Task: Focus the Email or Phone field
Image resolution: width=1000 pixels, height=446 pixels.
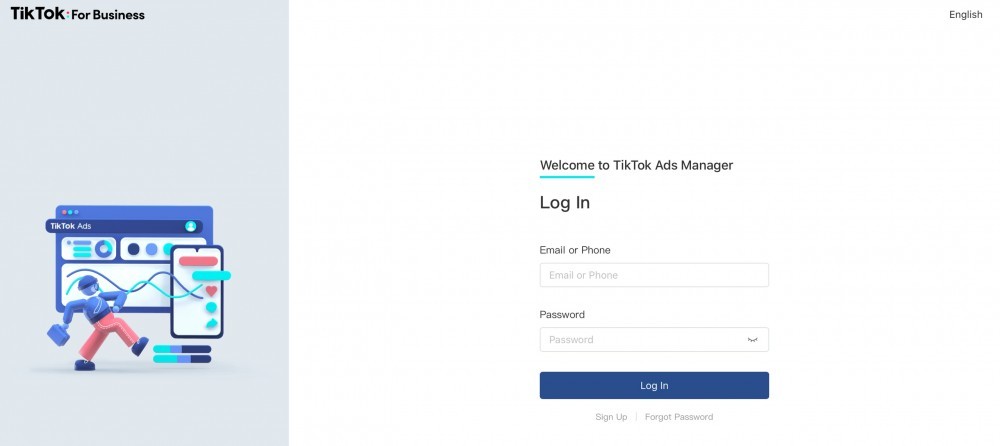Action: tap(654, 275)
